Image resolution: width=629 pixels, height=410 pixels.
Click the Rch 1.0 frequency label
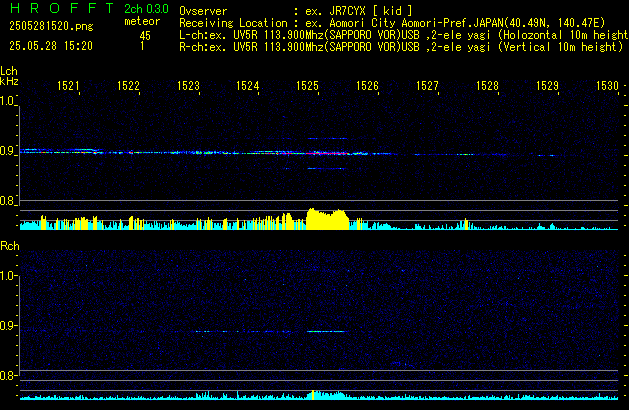coord(7,276)
